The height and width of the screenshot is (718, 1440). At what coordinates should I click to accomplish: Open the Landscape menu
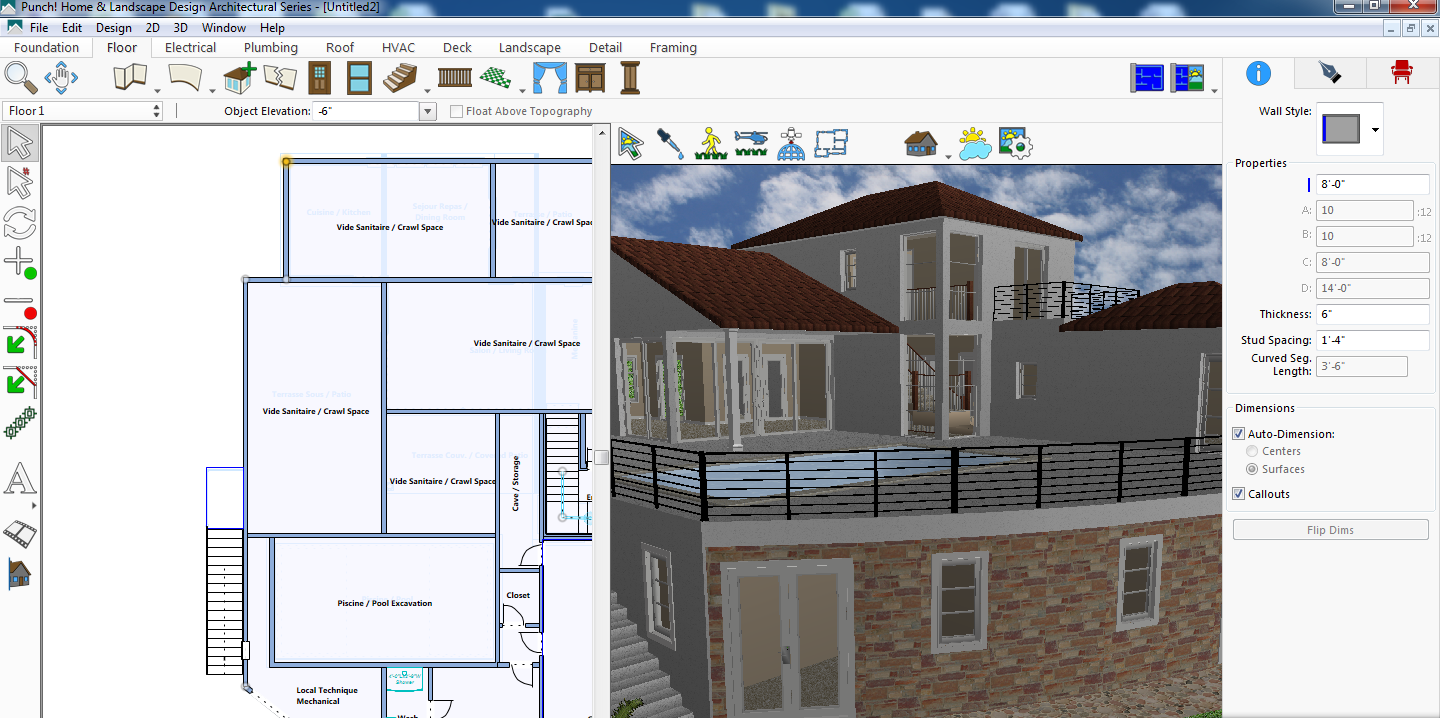[529, 47]
